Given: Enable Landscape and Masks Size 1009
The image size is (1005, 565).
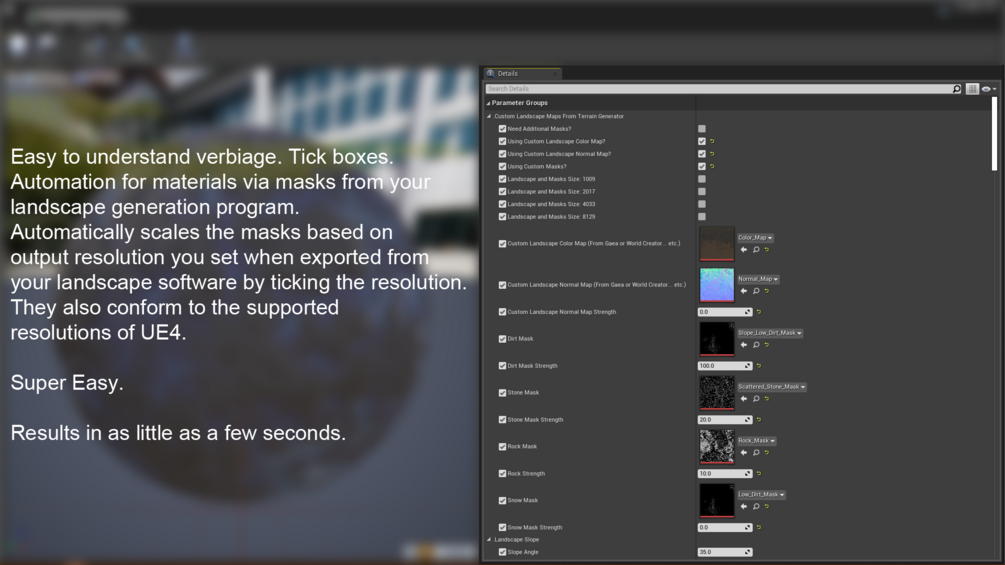Looking at the screenshot, I should tap(702, 179).
